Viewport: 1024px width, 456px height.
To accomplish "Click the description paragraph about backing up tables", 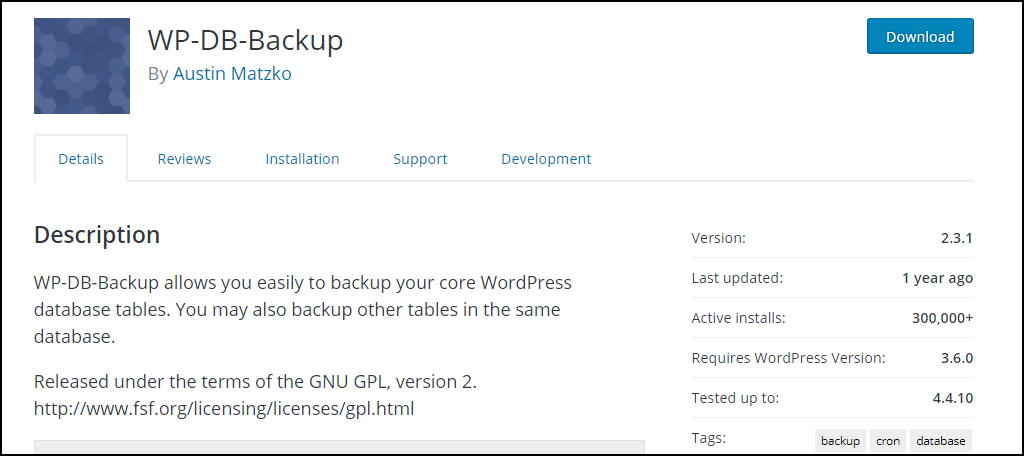I will point(303,310).
